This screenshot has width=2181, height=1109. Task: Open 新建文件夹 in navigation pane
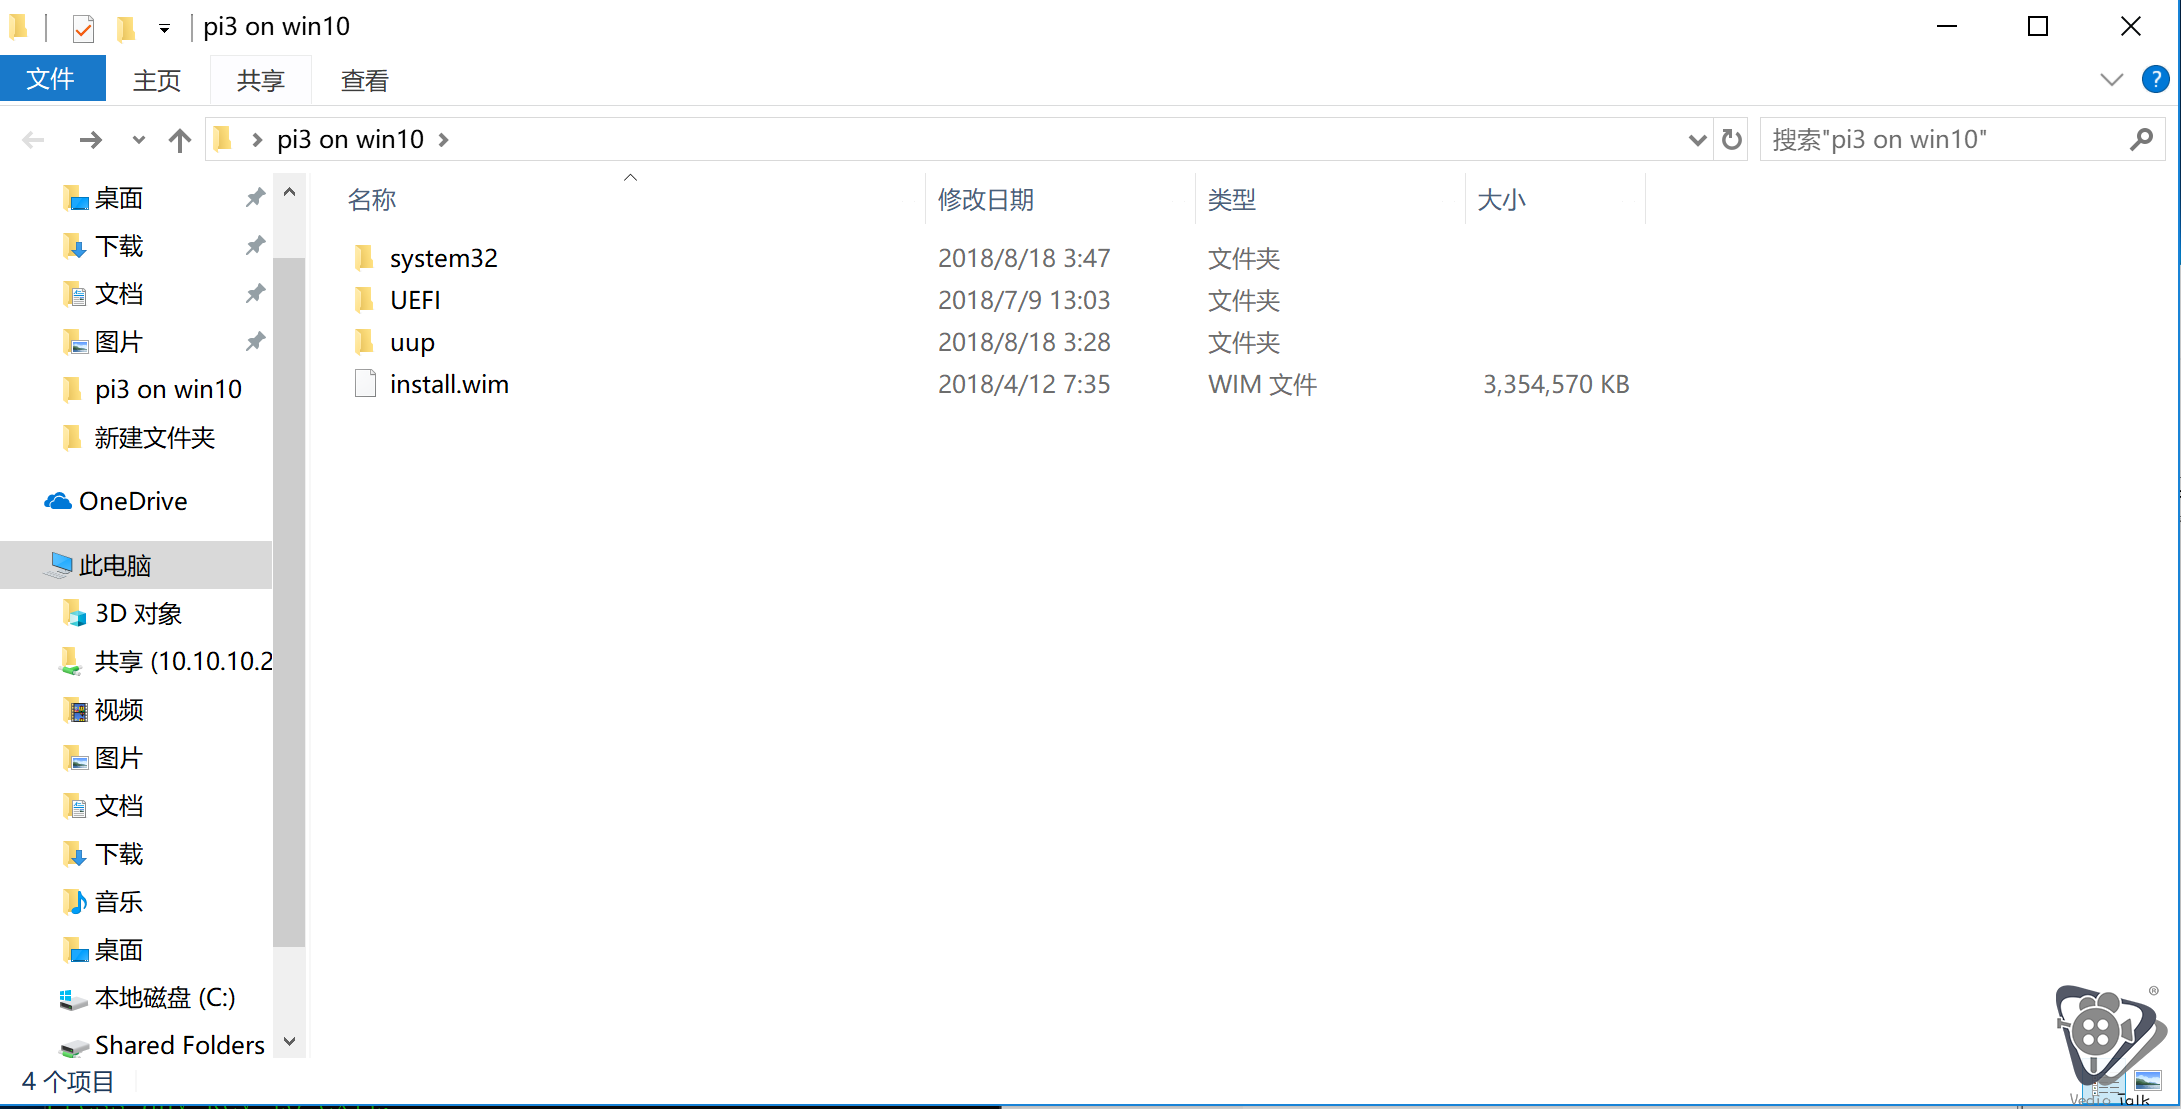[155, 437]
